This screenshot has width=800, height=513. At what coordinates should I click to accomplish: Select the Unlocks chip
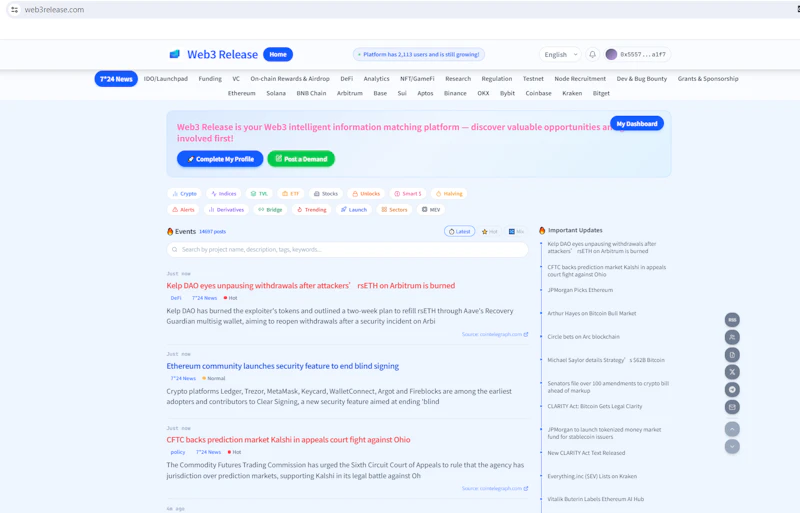point(366,193)
